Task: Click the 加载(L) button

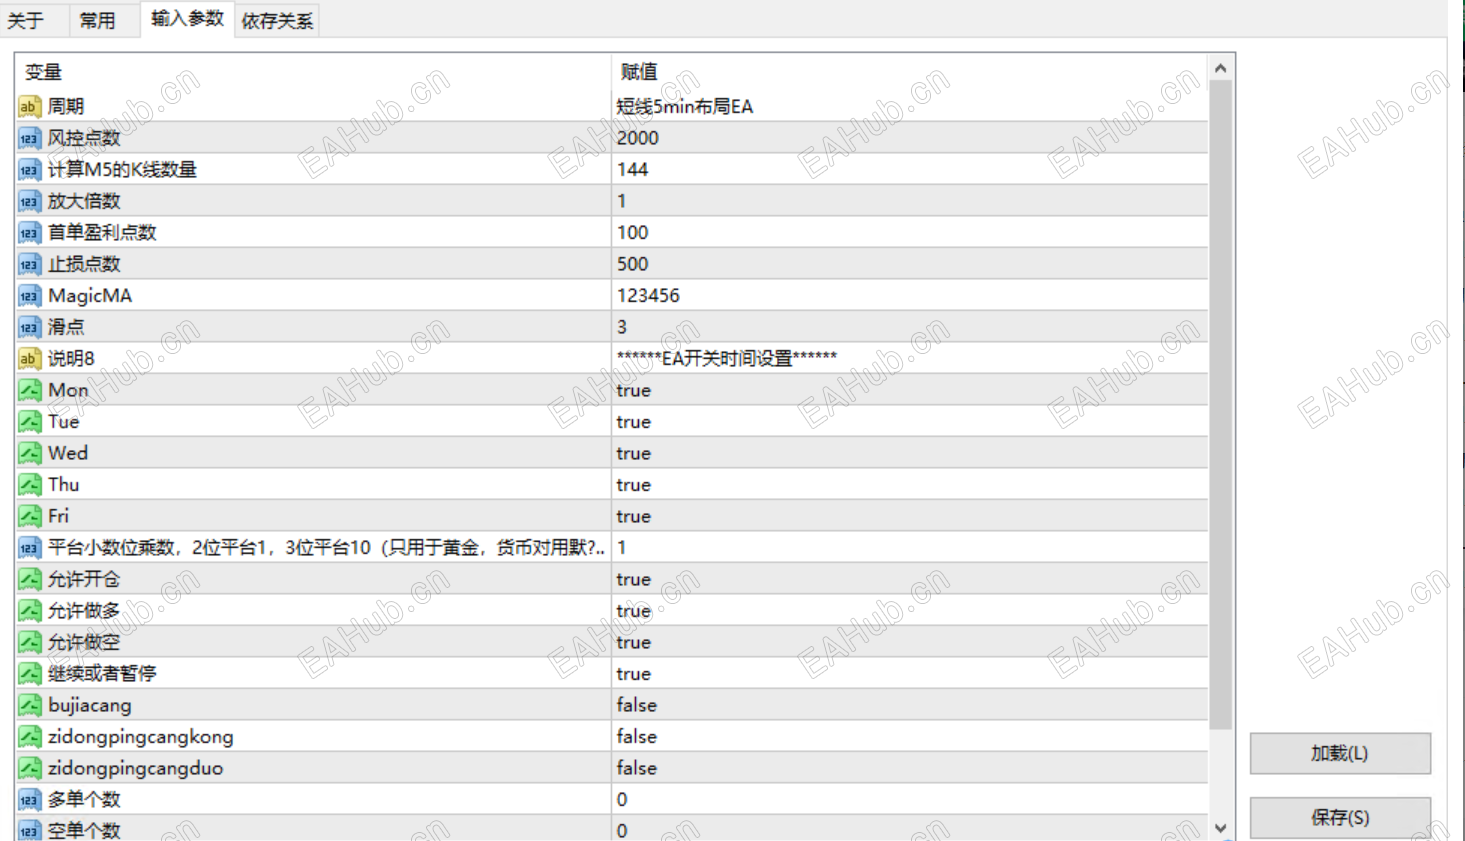Action: coord(1340,753)
